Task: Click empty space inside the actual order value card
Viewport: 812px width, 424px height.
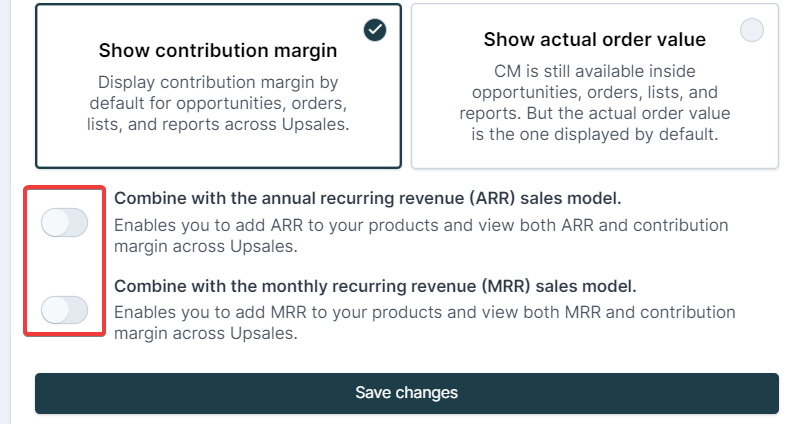Action: click(x=594, y=158)
